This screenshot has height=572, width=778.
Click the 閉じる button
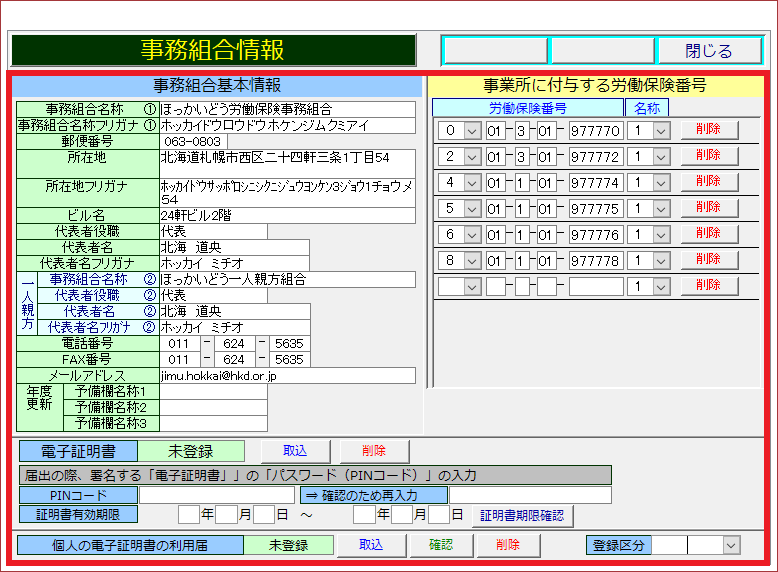[708, 51]
